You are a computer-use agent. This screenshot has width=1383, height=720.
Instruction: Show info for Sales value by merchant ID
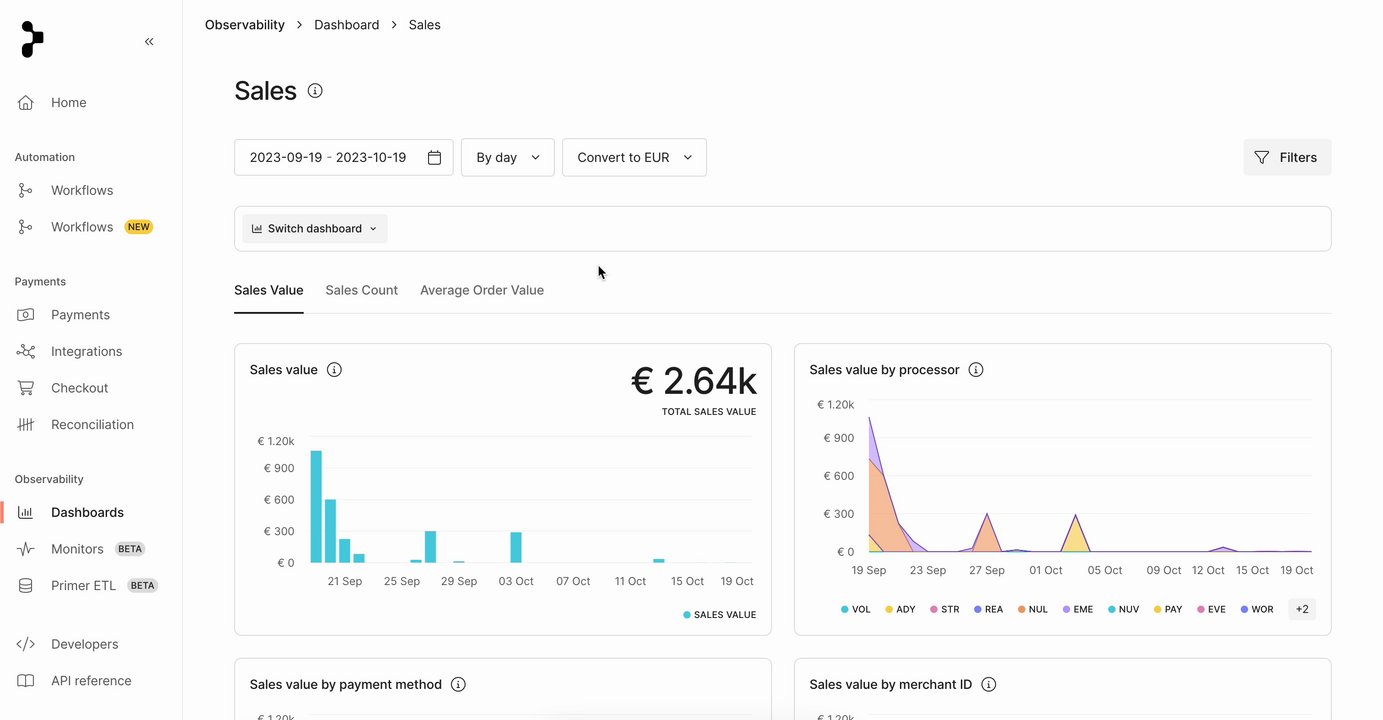[x=989, y=685]
